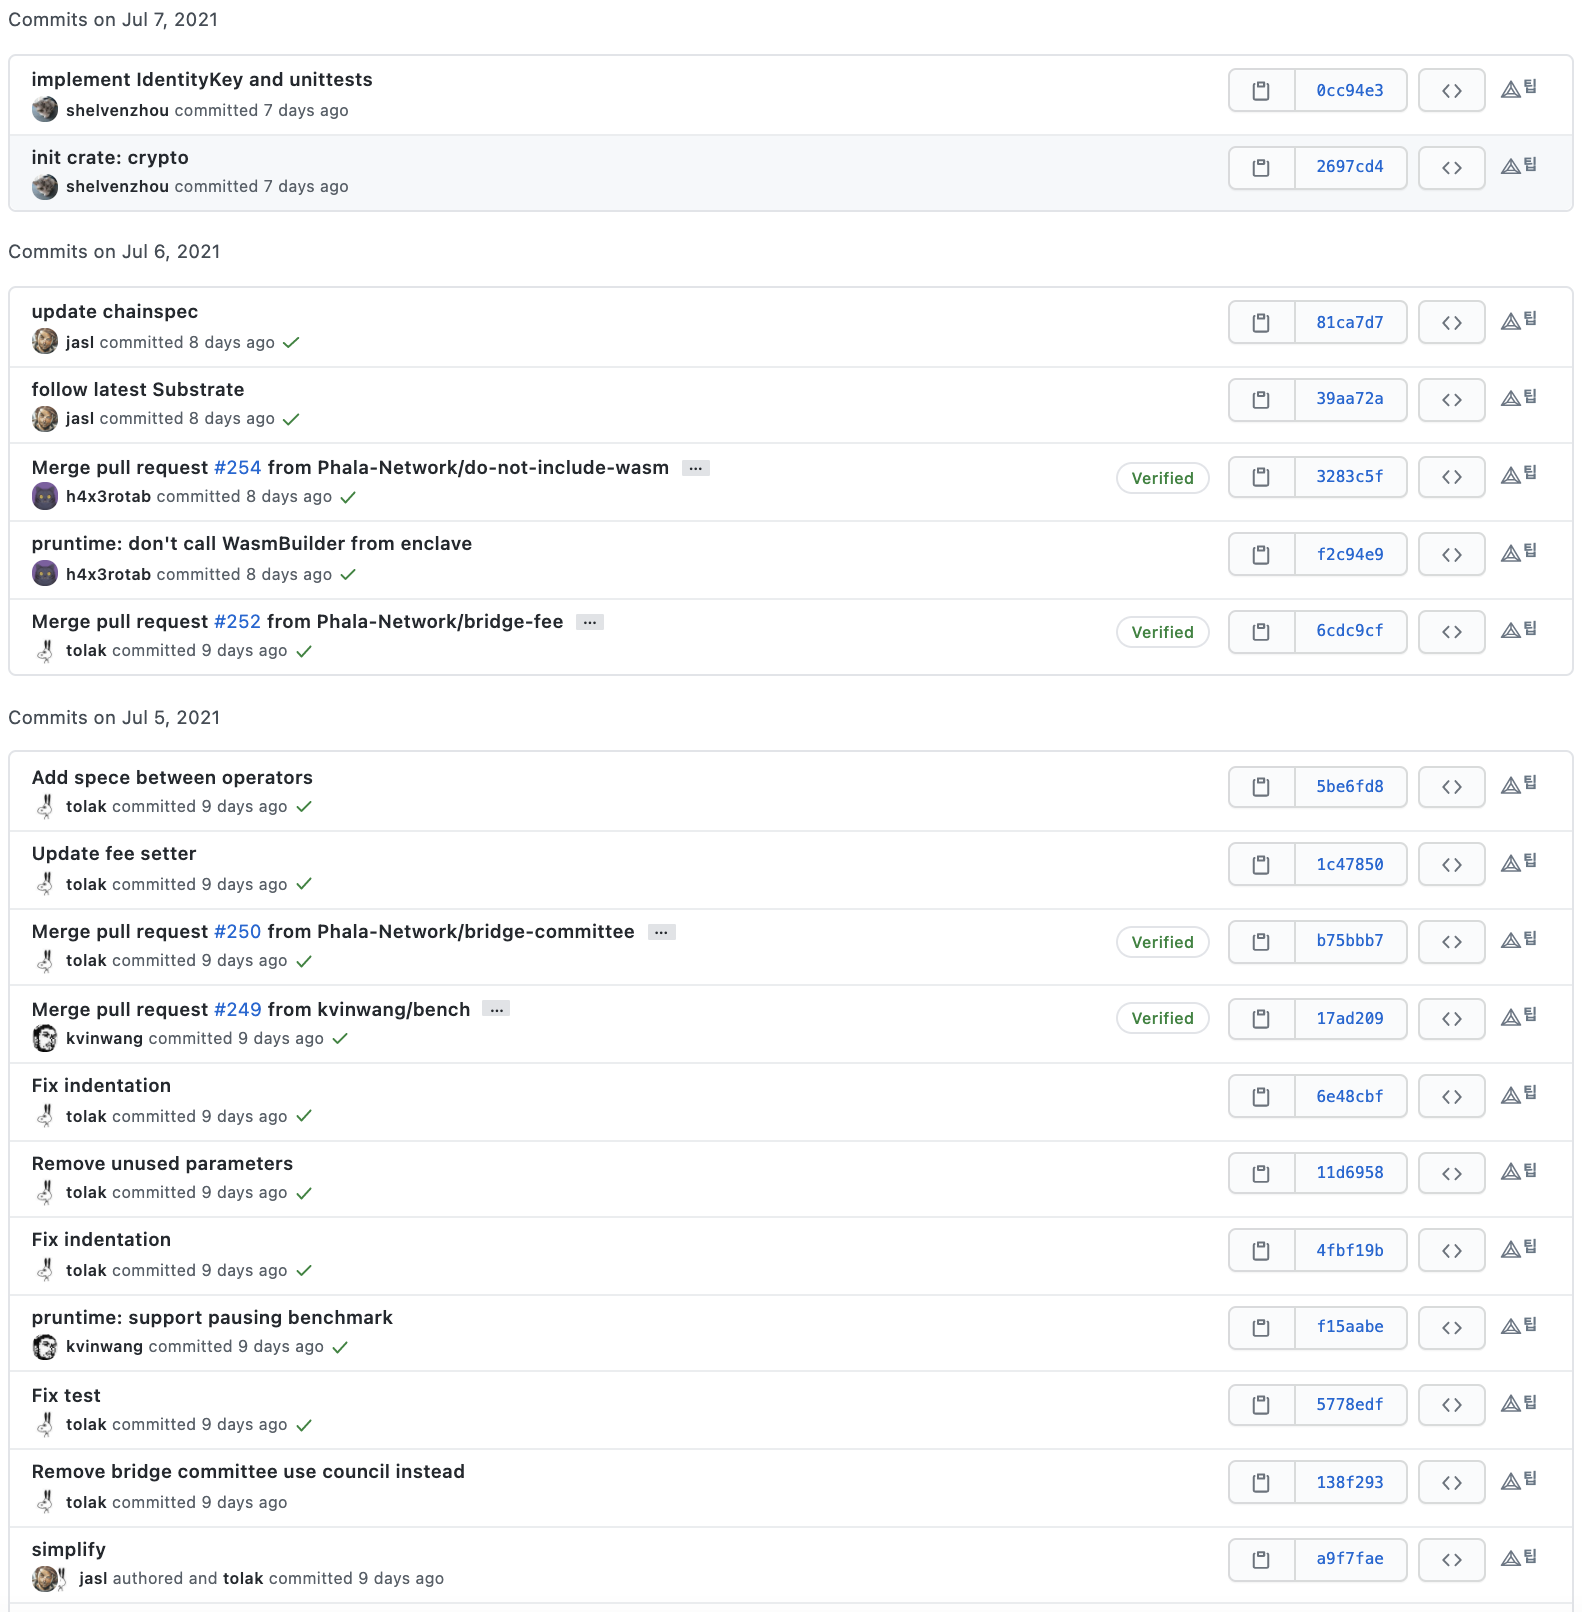Open 'simplify' commit title
Screen dimensions: 1582x1612
(69, 1550)
